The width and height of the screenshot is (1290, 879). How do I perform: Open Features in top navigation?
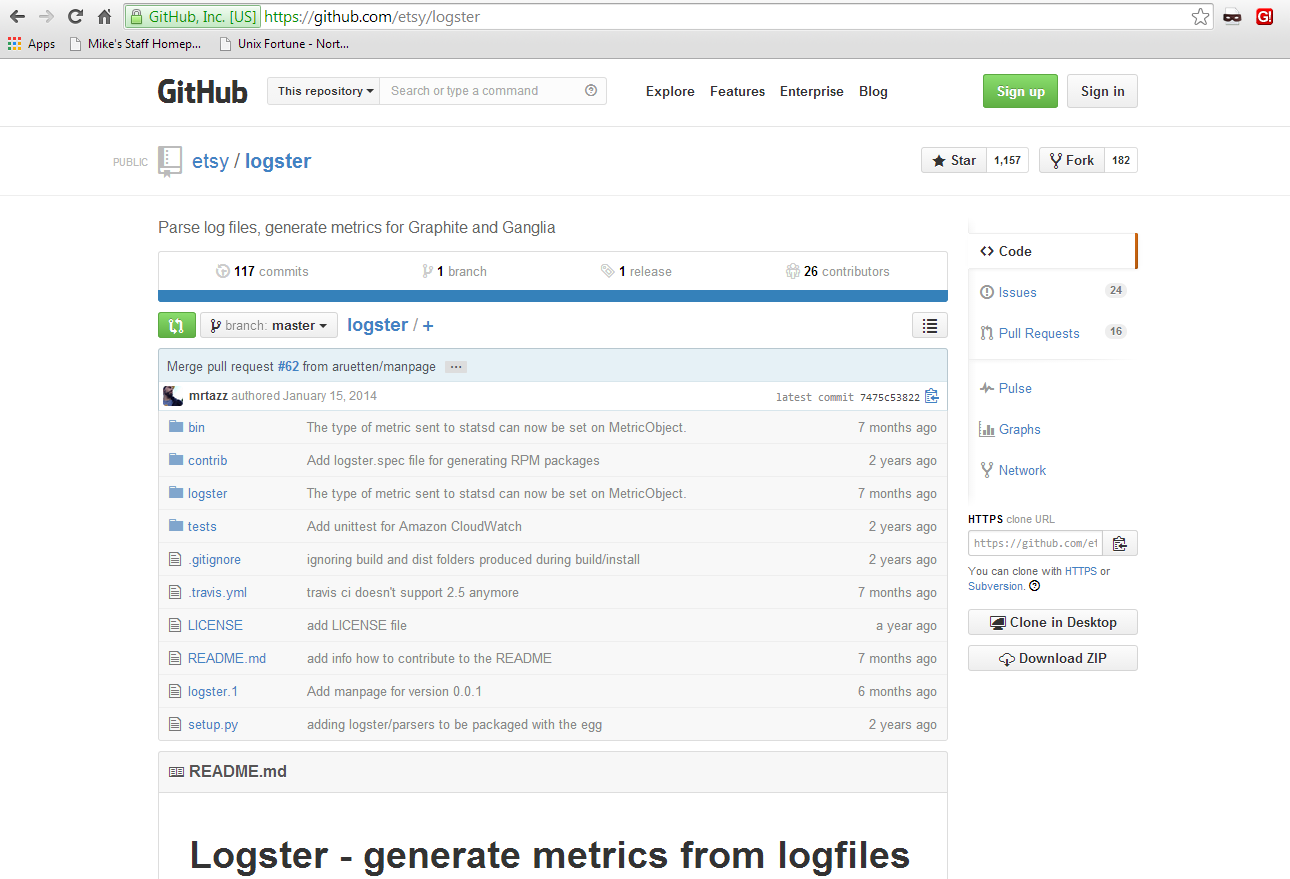point(737,91)
